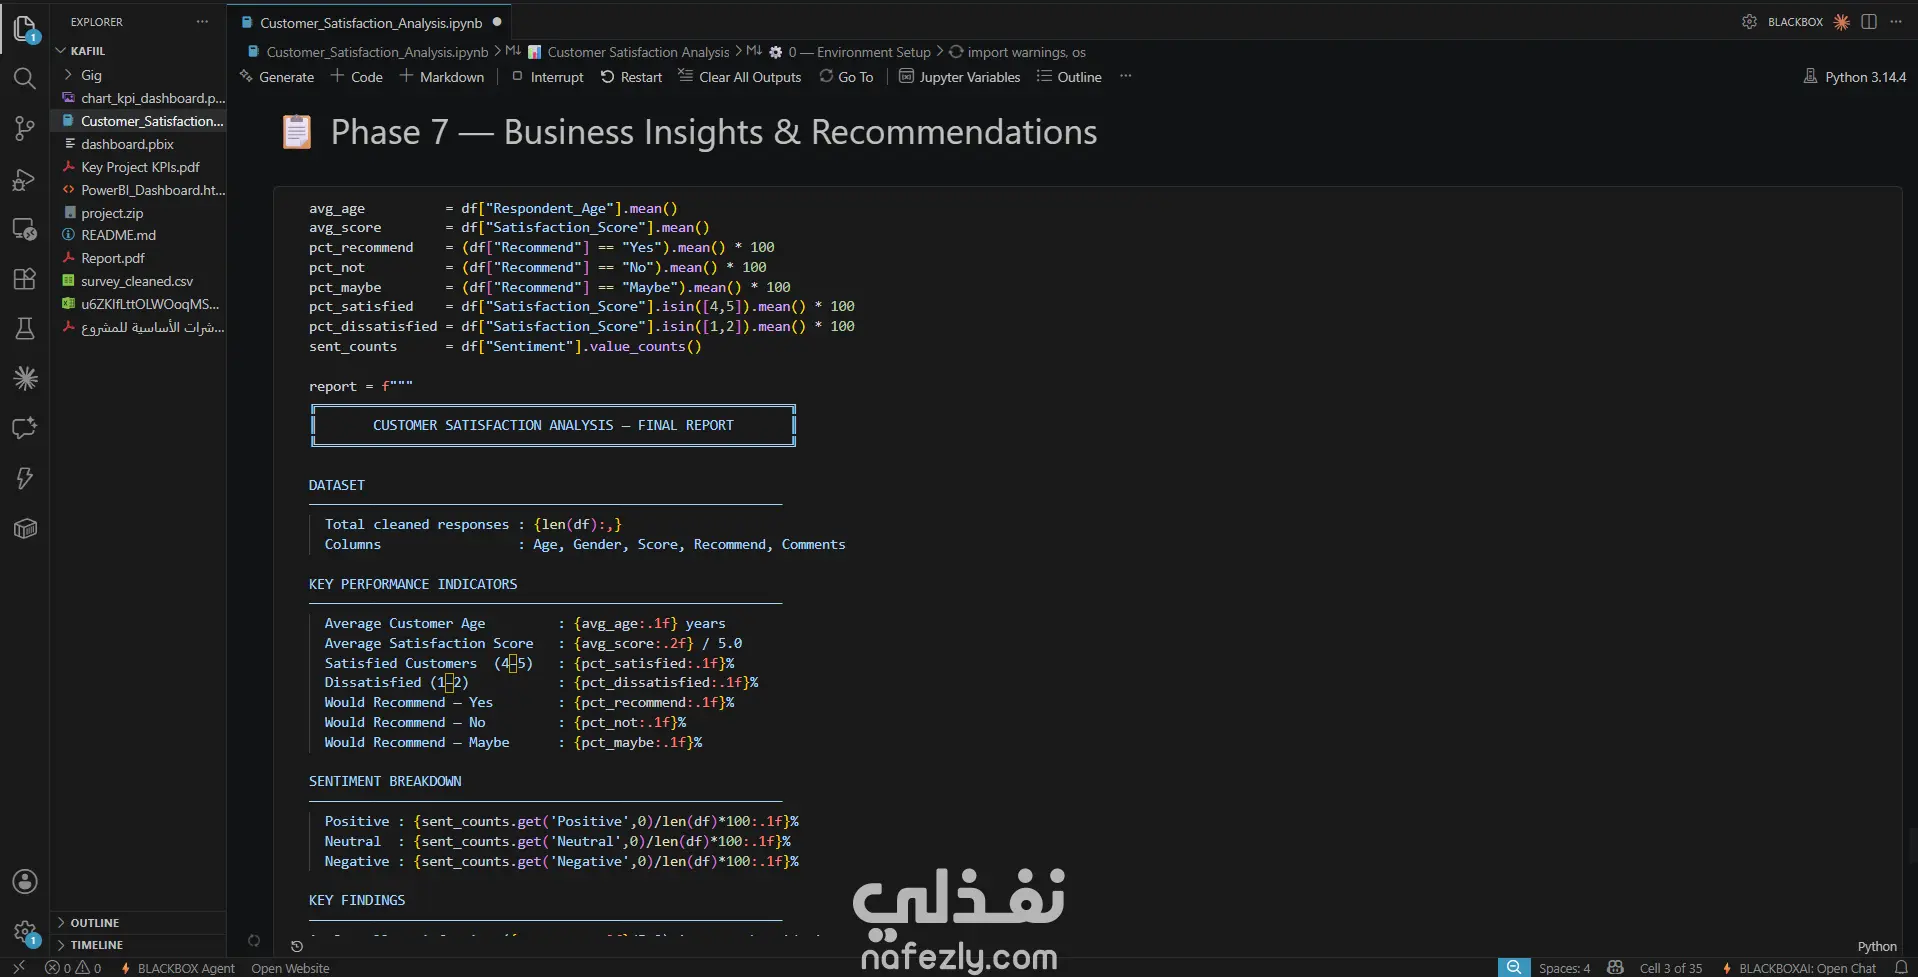Open Remote Explorer icon in activity bar
This screenshot has width=1918, height=977.
pos(25,229)
